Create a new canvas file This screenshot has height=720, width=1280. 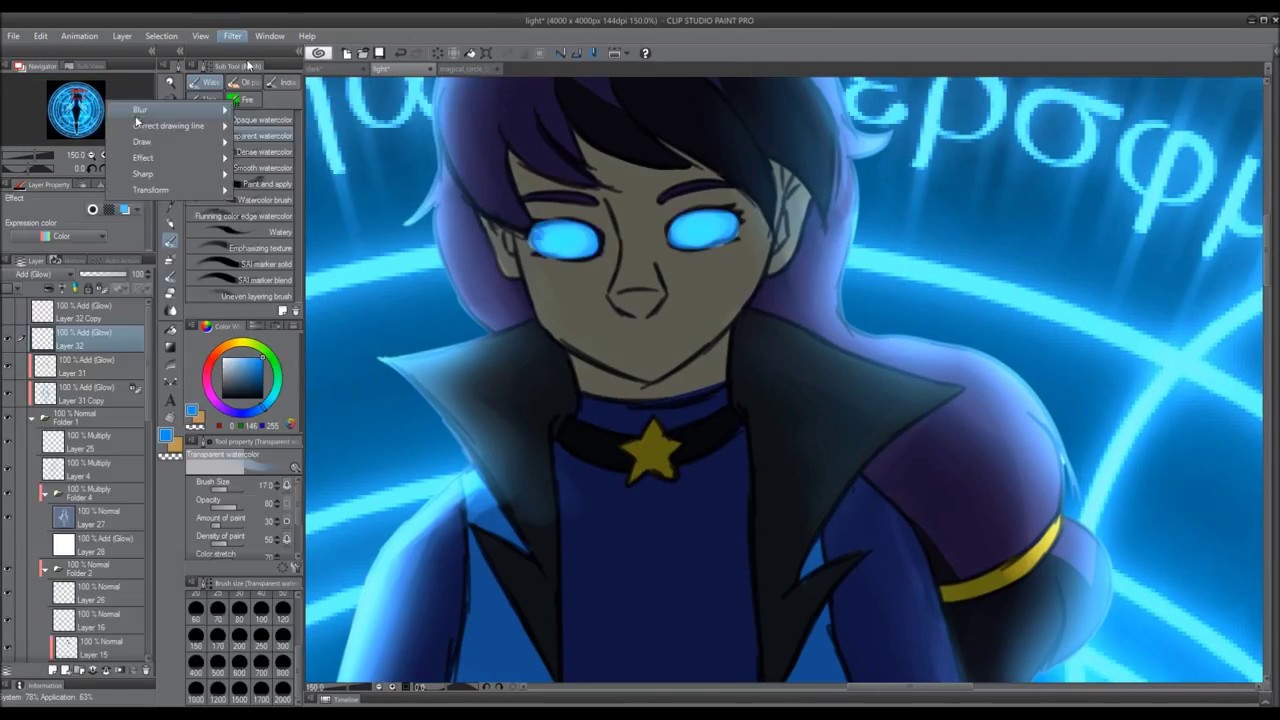pos(346,53)
